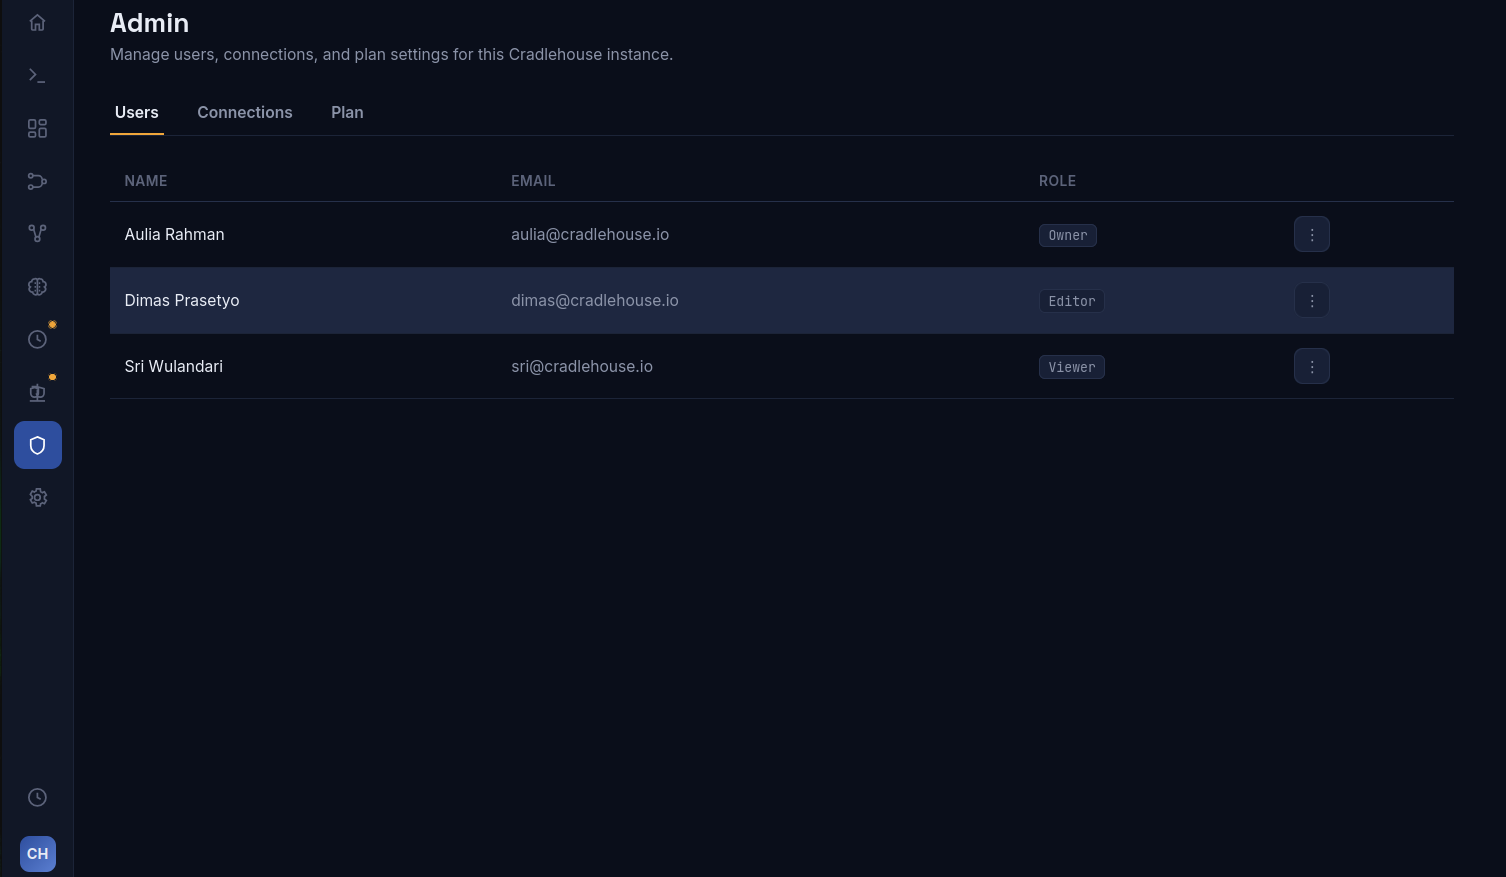Click the email sri@cradlehouse.io

pyautogui.click(x=582, y=366)
